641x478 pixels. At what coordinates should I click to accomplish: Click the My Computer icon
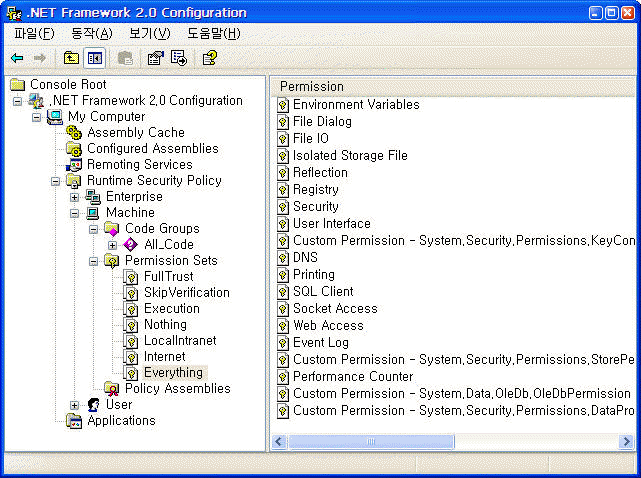coord(54,117)
